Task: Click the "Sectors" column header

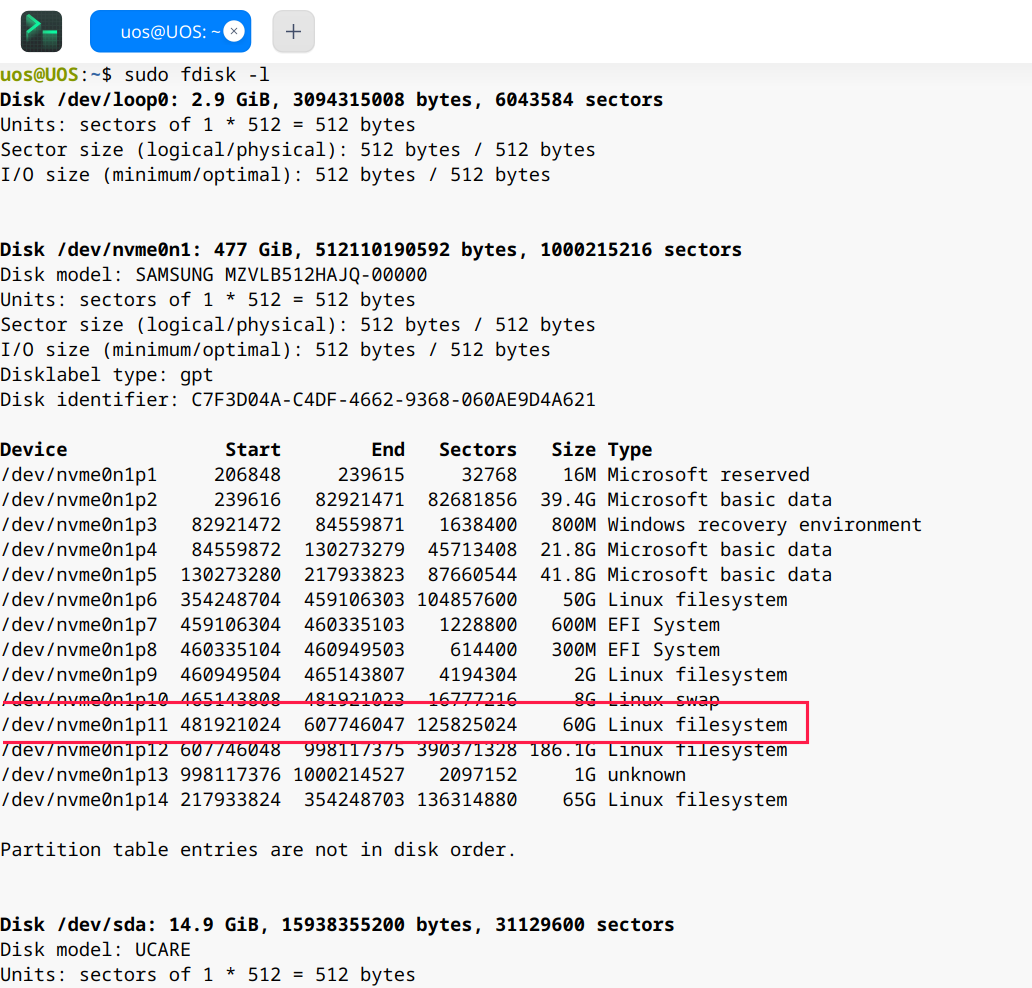Action: (x=478, y=450)
